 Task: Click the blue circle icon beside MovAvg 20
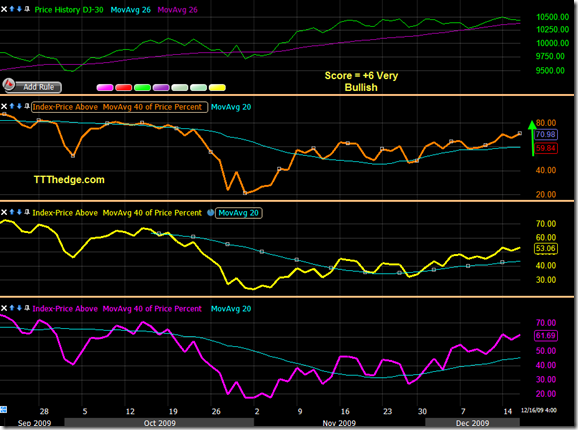(210, 213)
